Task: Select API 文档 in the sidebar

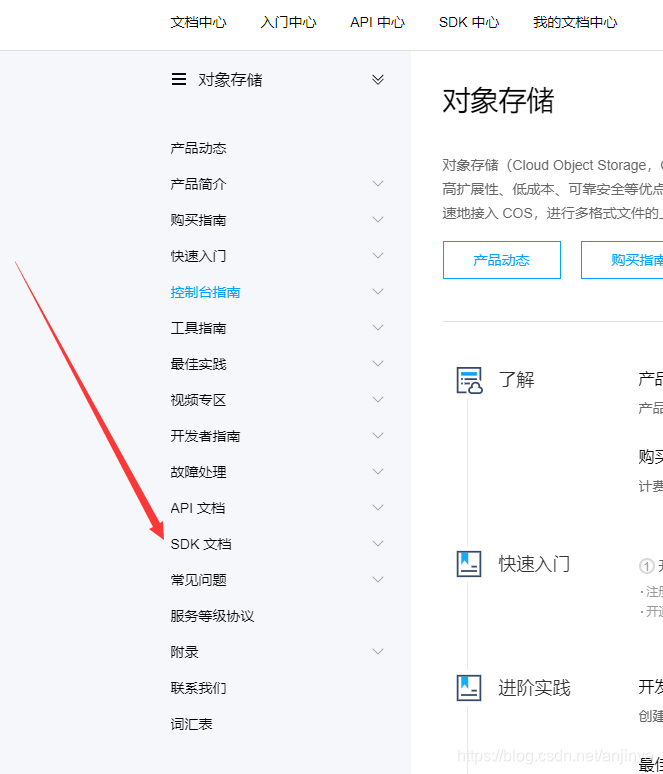Action: tap(198, 508)
